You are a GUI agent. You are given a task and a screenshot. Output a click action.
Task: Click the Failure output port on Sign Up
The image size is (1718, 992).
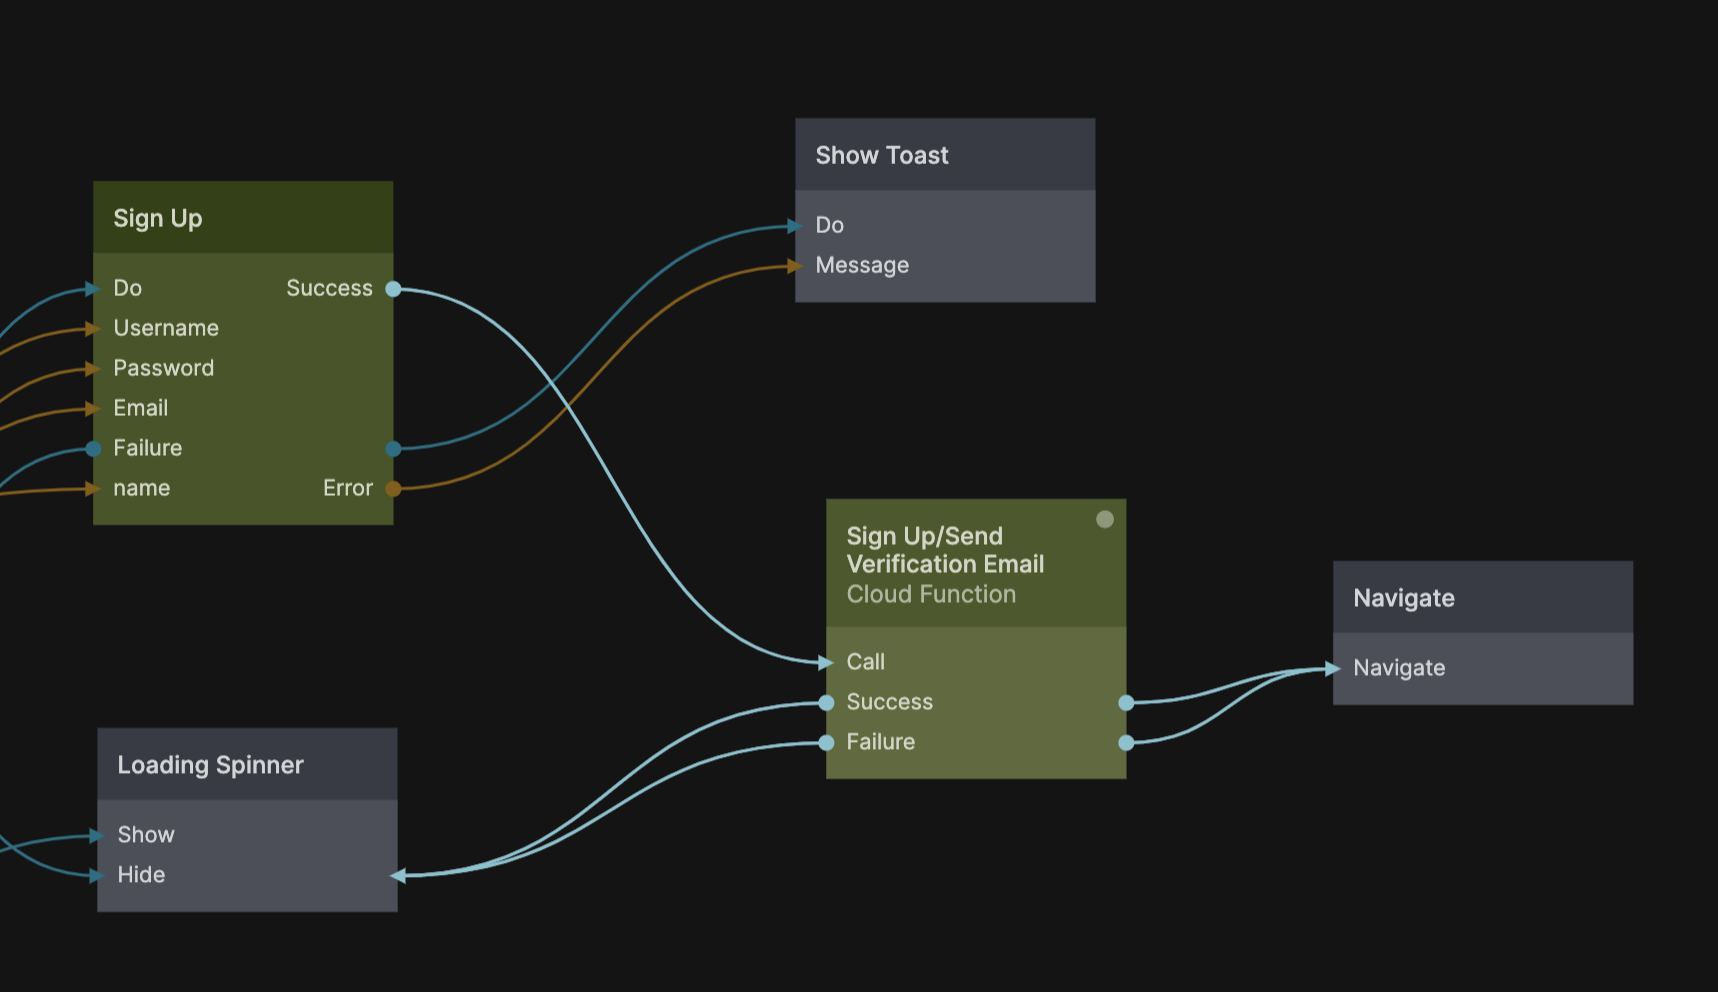[393, 449]
